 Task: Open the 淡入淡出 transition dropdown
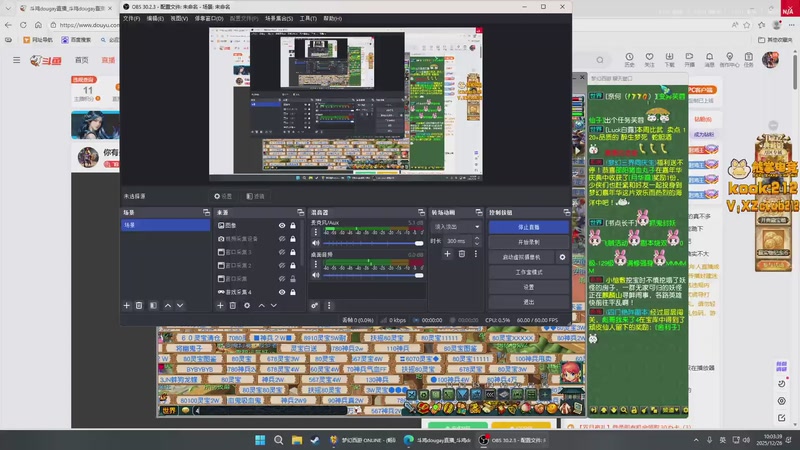tap(456, 227)
